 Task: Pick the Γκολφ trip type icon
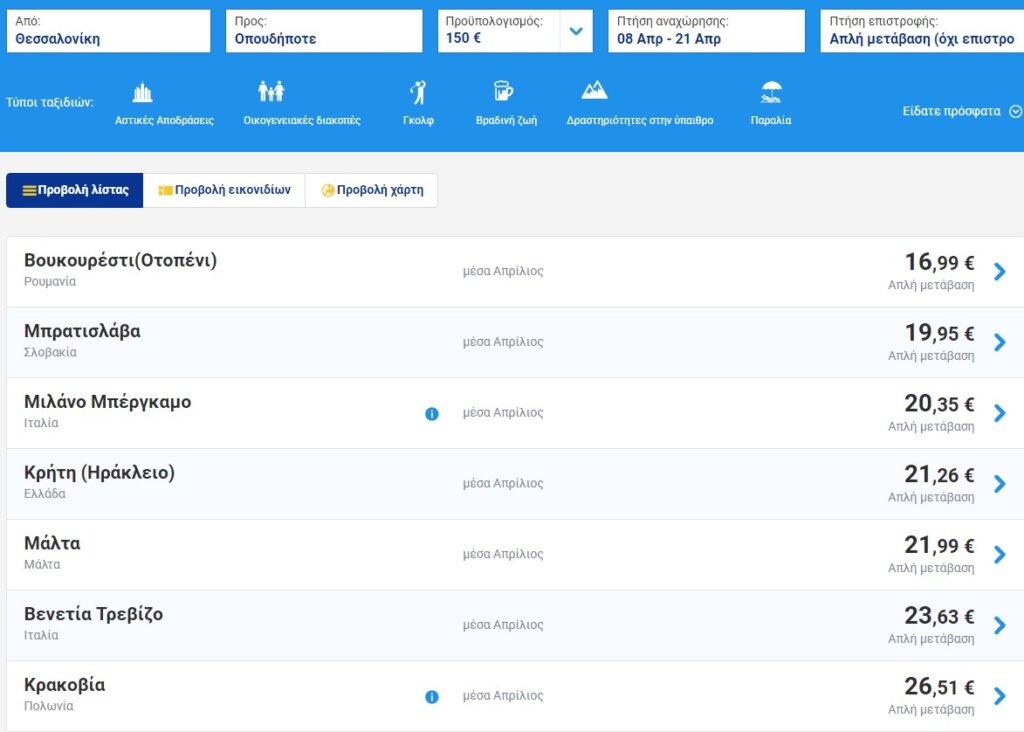tap(418, 94)
